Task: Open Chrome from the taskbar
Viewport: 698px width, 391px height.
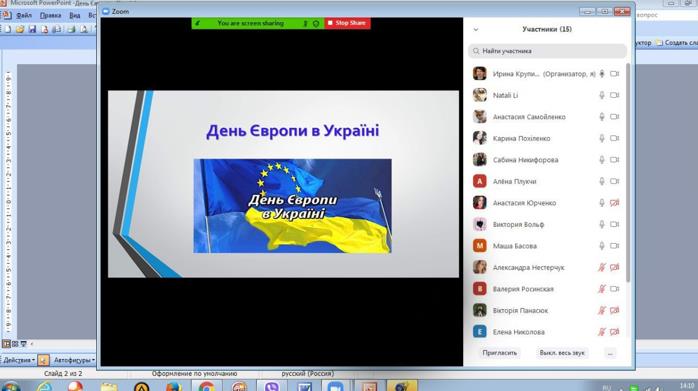Action: (206, 386)
